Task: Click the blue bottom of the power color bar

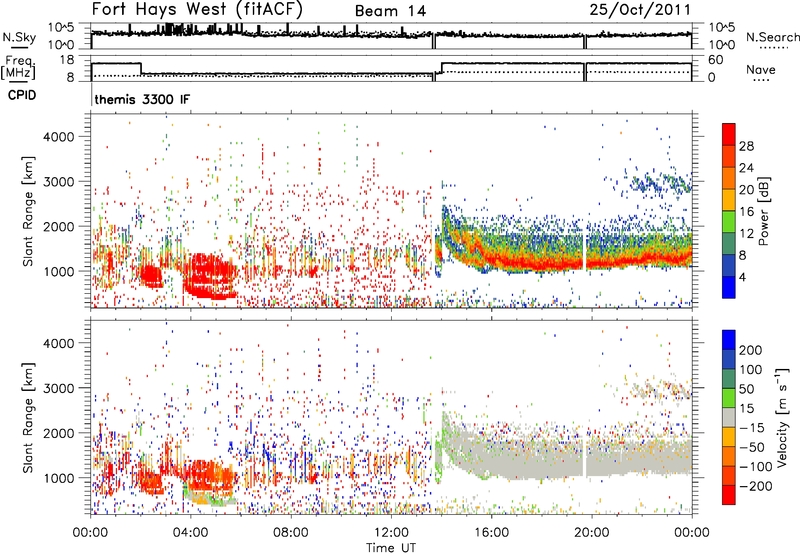Action: pyautogui.click(x=729, y=287)
